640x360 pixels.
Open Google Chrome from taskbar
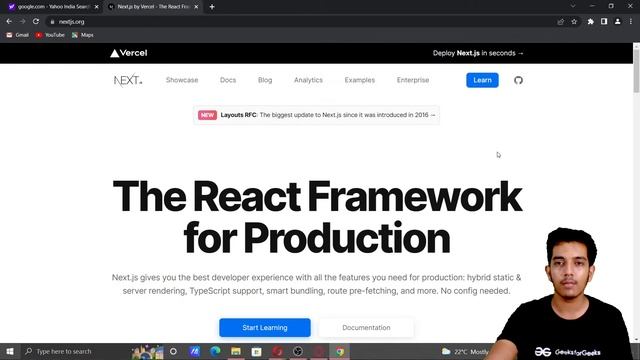(340, 351)
